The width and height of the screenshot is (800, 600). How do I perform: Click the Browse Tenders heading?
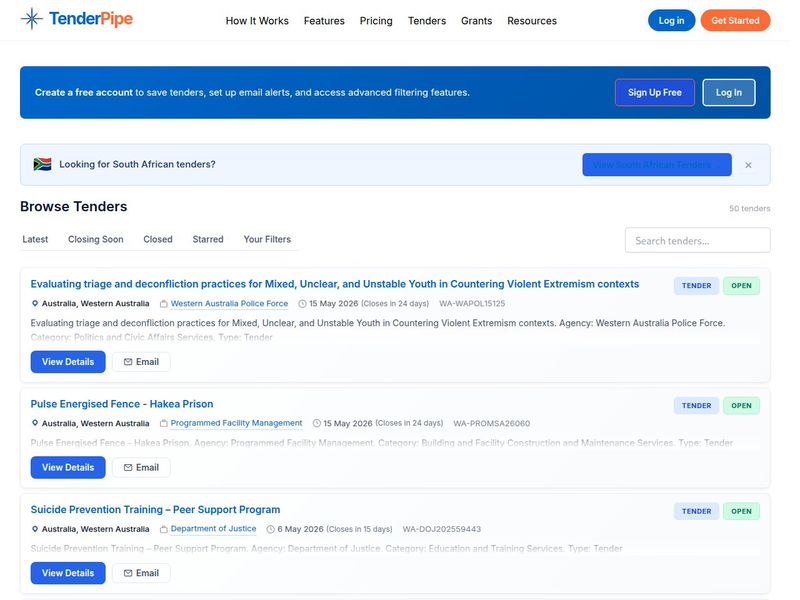tap(73, 206)
